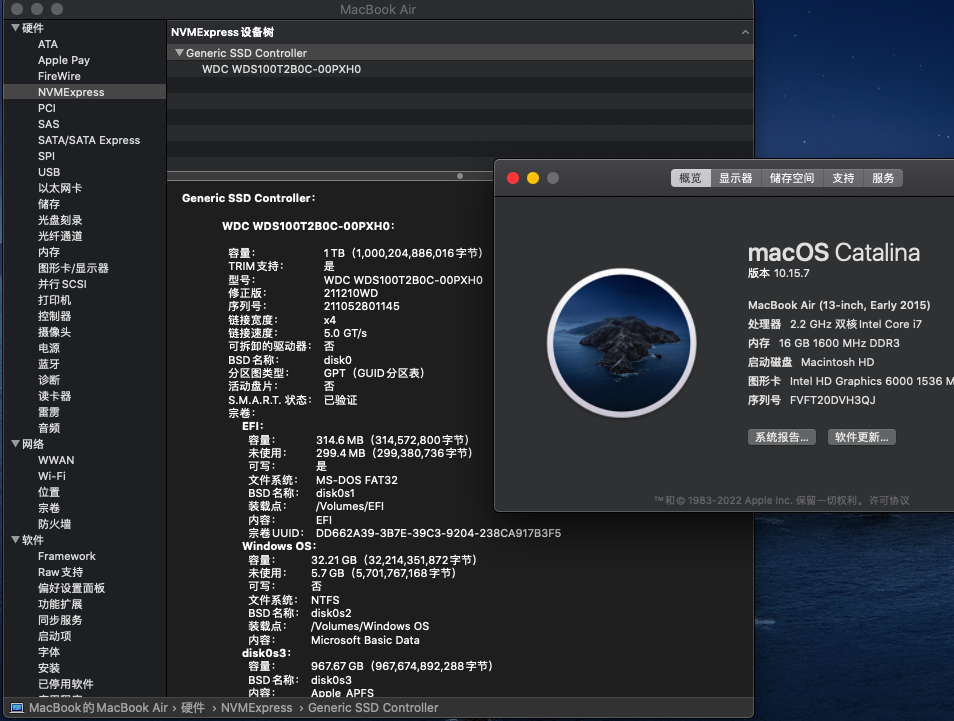This screenshot has width=954, height=721.
Task: Click the serial number FVFT20DVH3QJ
Action: (x=832, y=400)
